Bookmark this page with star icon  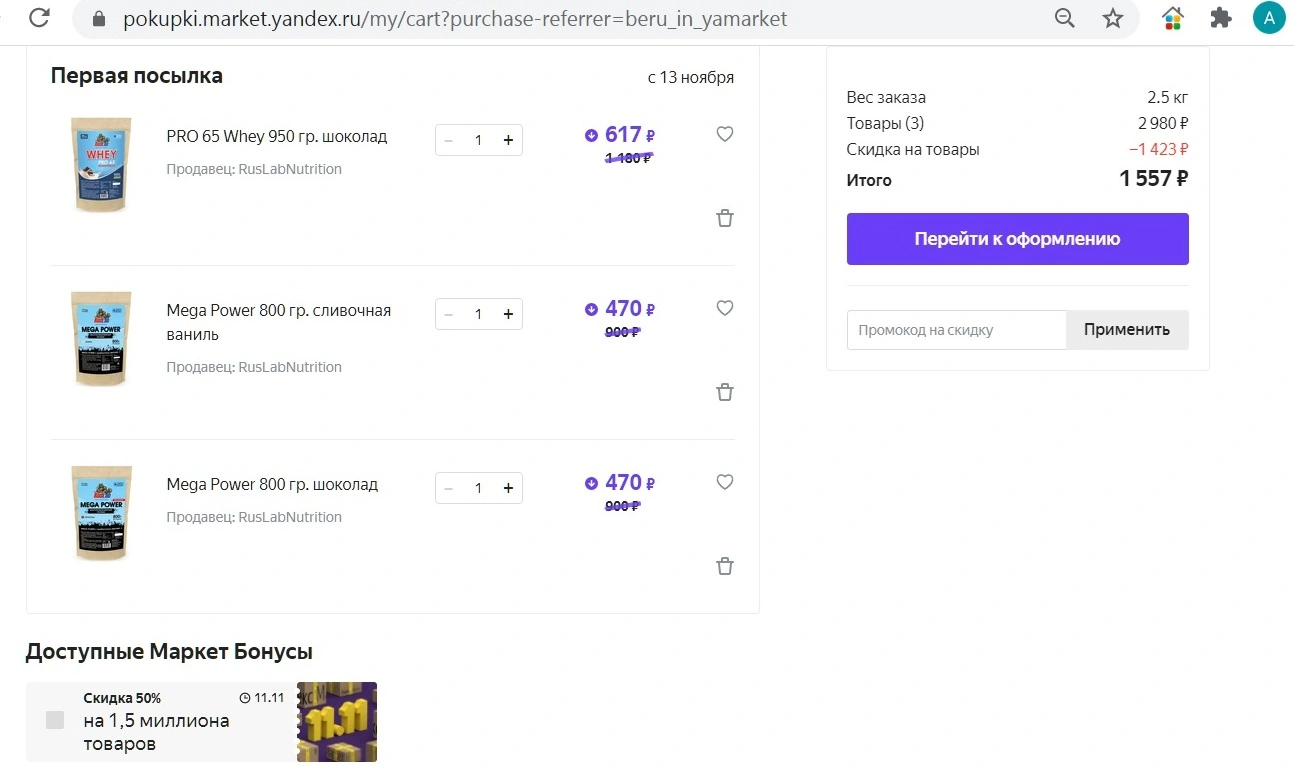[x=1113, y=18]
